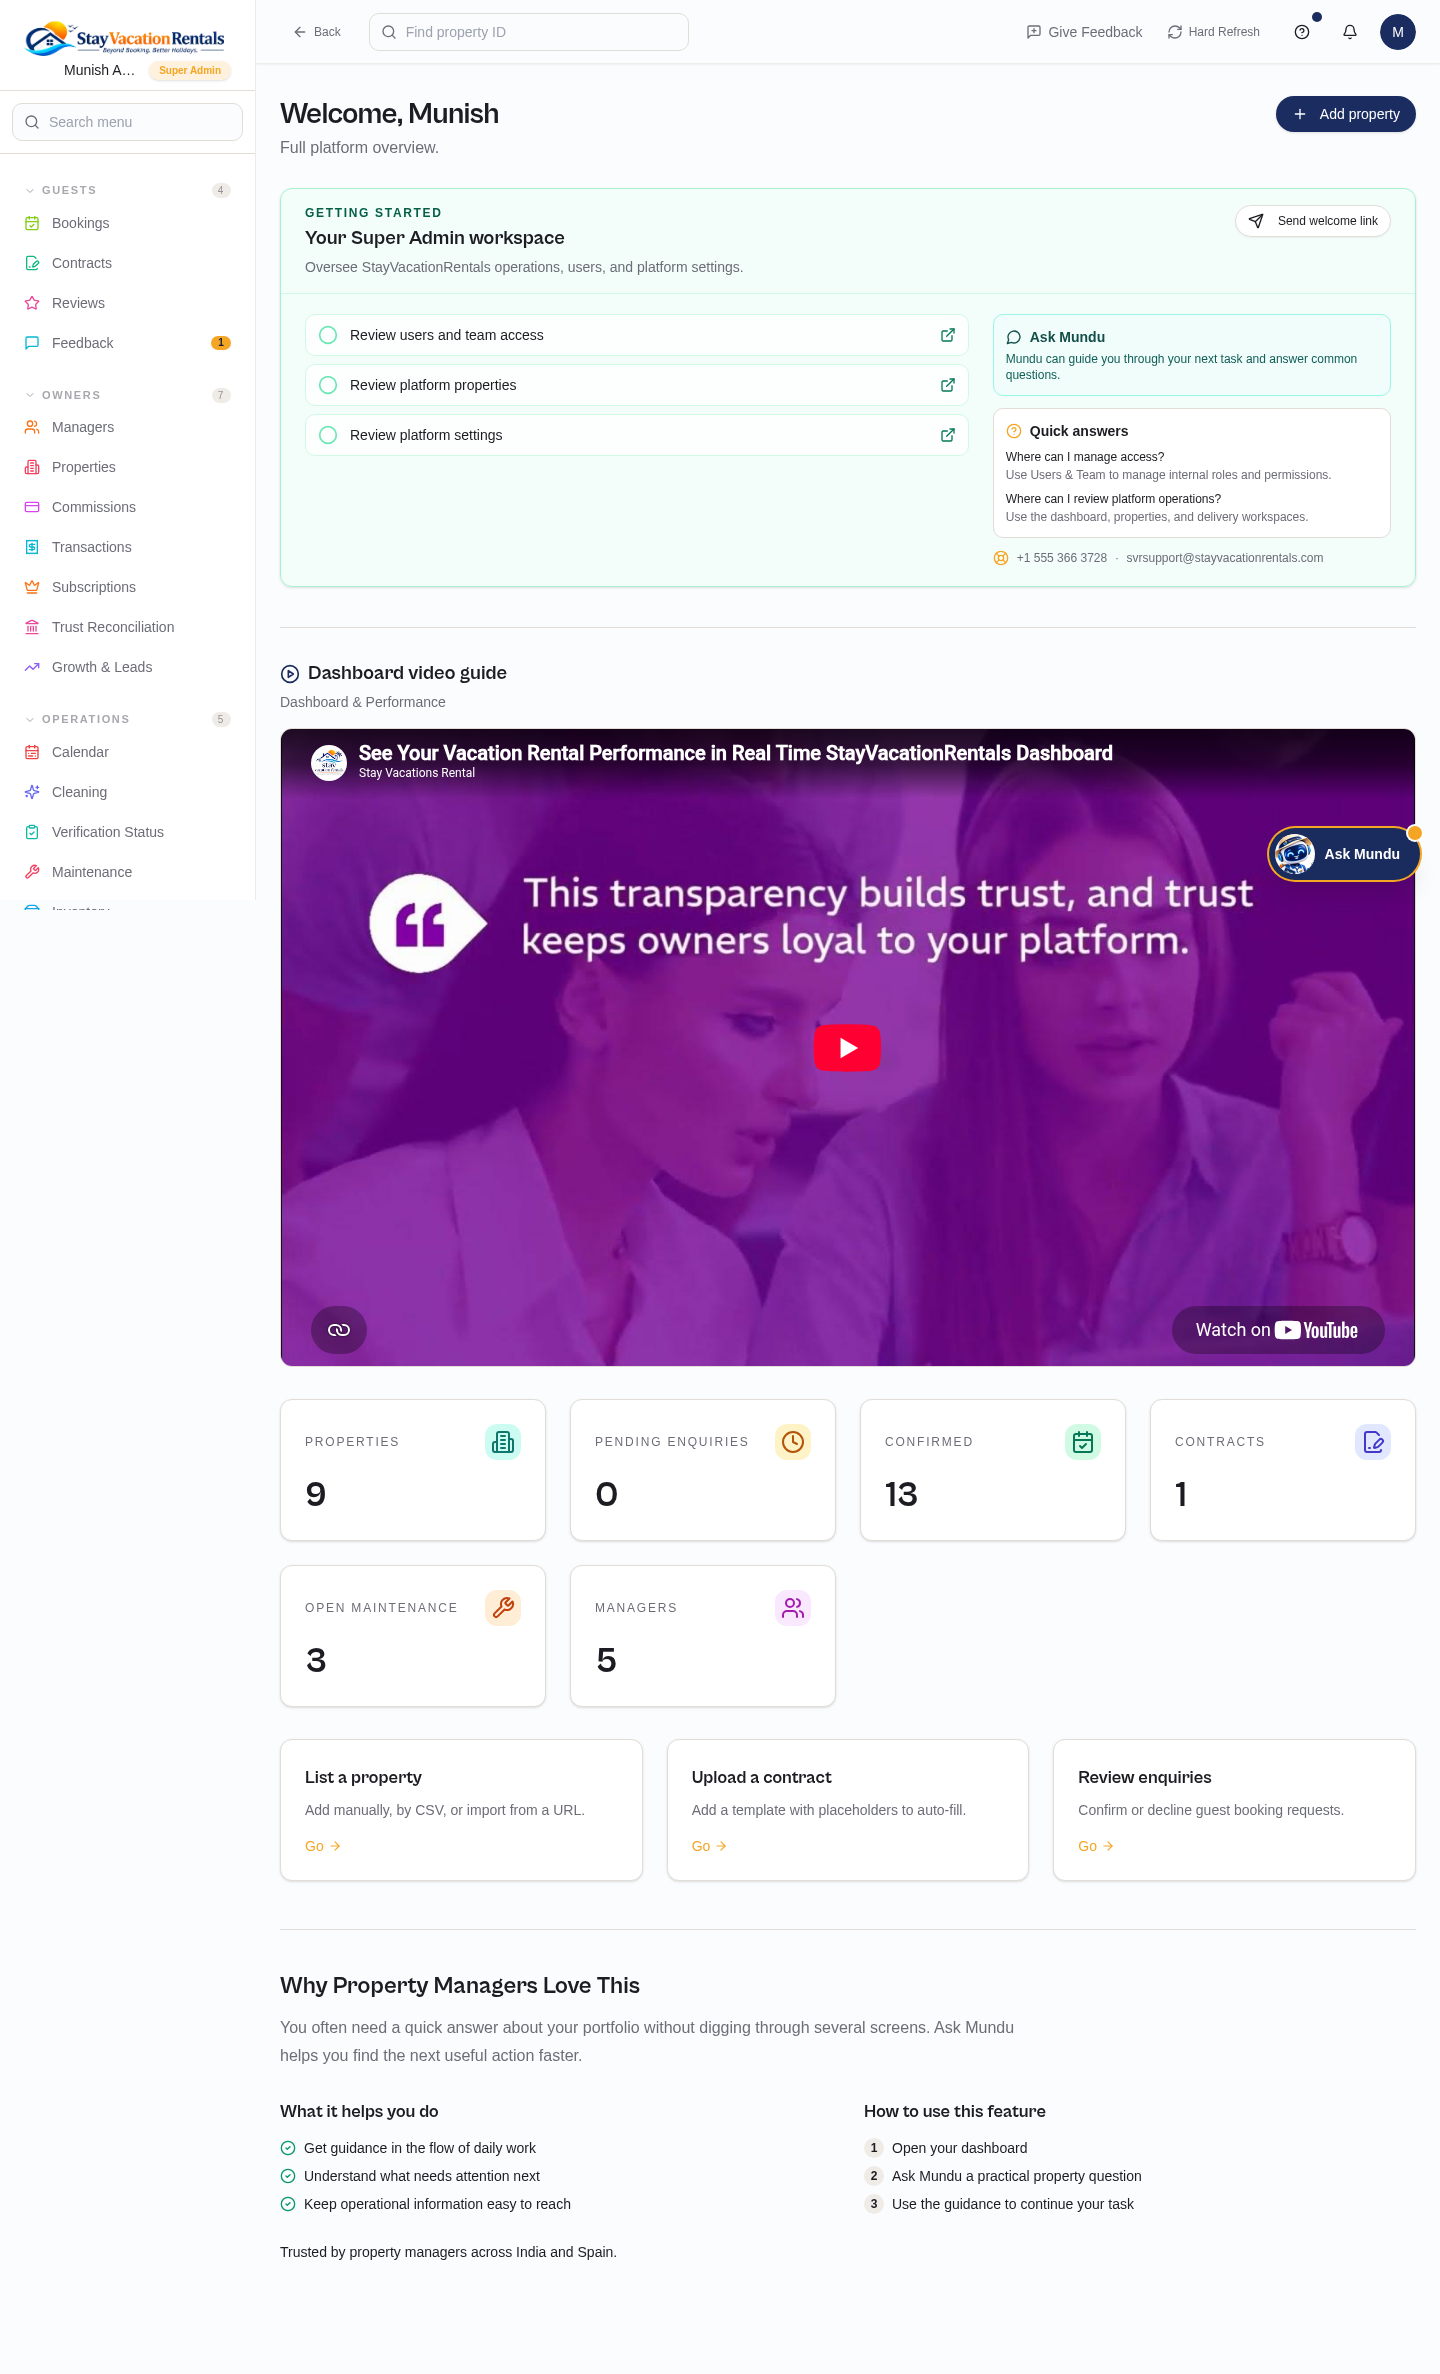Open the help question mark icon

coord(1302,32)
